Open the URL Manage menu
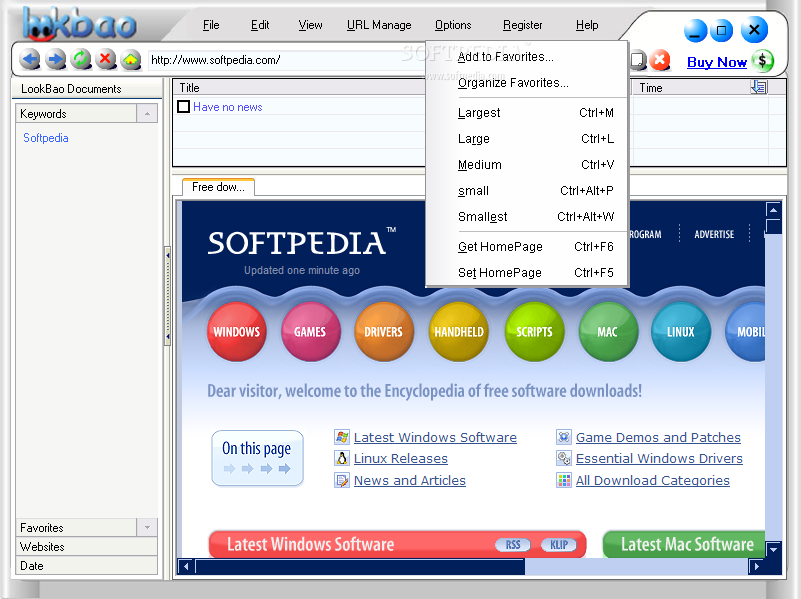The height and width of the screenshot is (599, 801). (379, 25)
